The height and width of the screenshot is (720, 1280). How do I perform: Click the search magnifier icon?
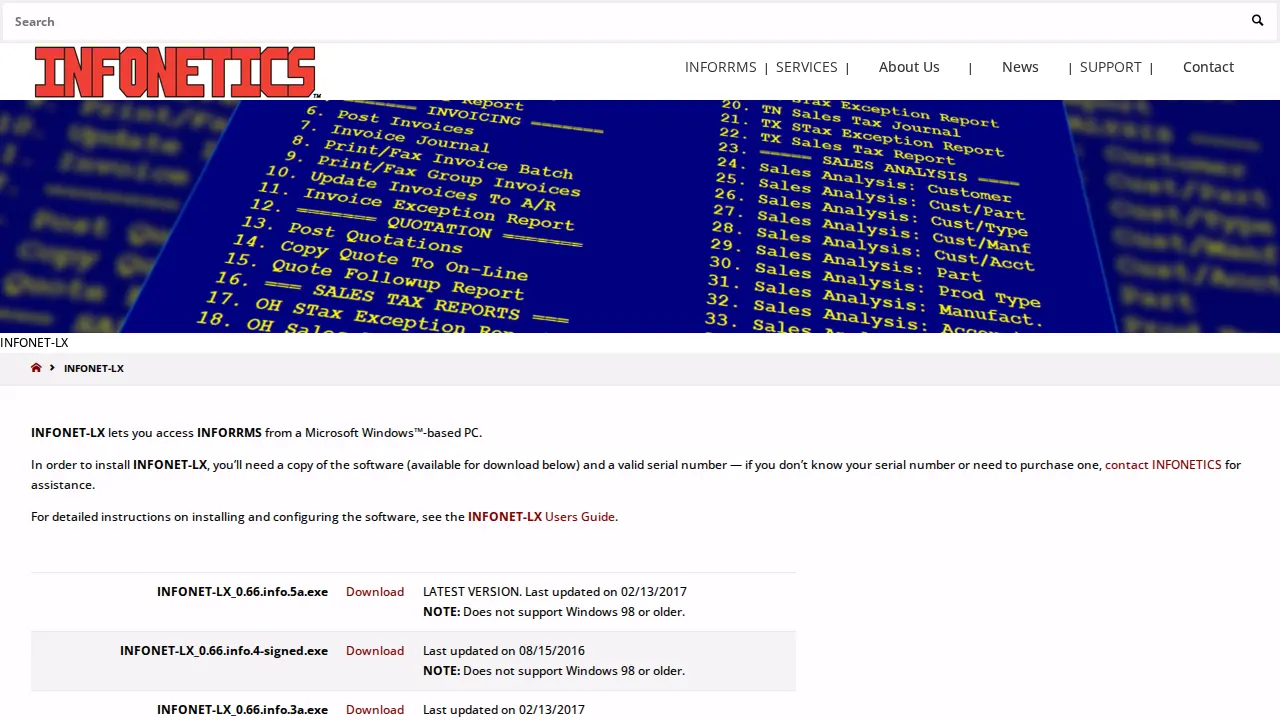click(1257, 21)
